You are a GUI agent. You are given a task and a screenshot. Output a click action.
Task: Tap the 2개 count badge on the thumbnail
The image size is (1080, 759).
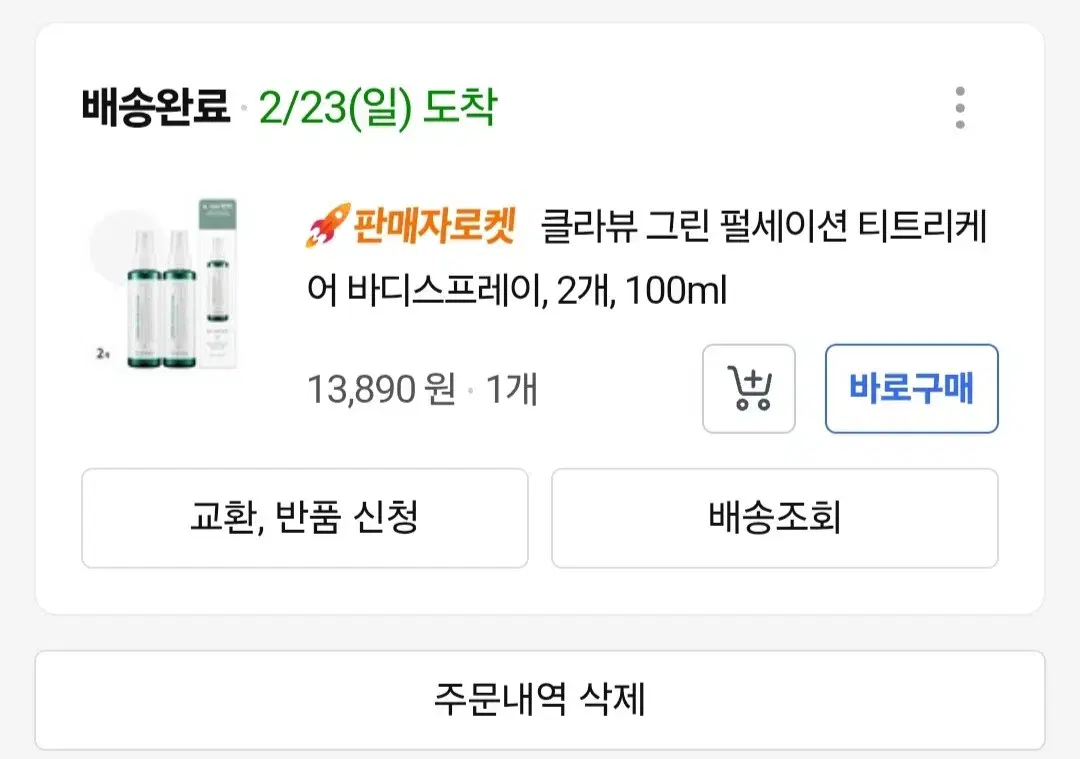tap(103, 353)
